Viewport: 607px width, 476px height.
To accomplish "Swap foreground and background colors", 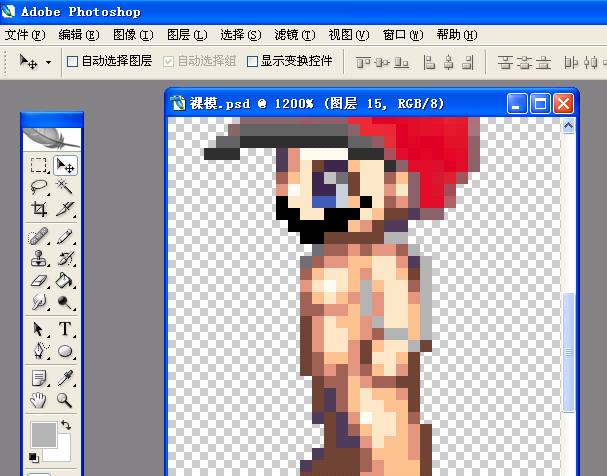I will tap(66, 425).
